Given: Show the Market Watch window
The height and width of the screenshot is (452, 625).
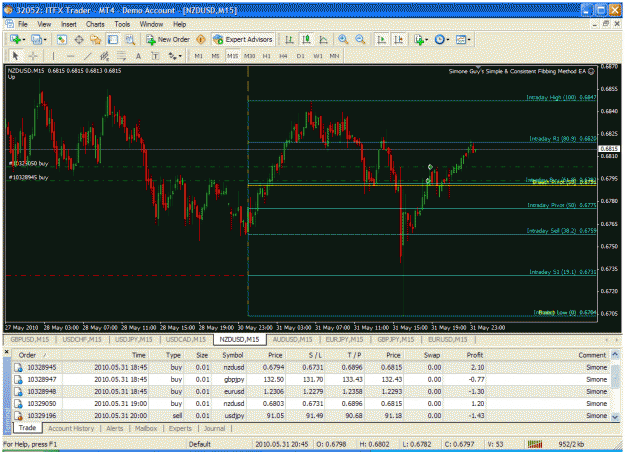Looking at the screenshot, I should [61, 39].
